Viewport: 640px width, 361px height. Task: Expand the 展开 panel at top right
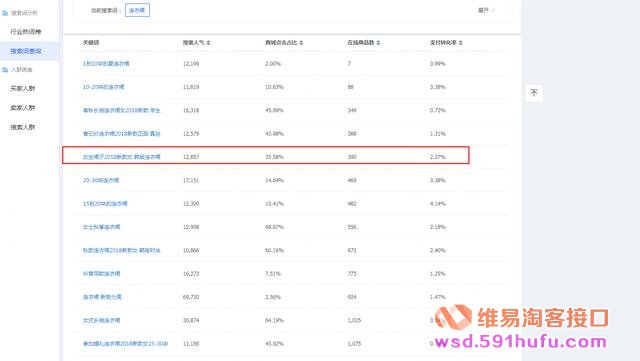pyautogui.click(x=486, y=10)
